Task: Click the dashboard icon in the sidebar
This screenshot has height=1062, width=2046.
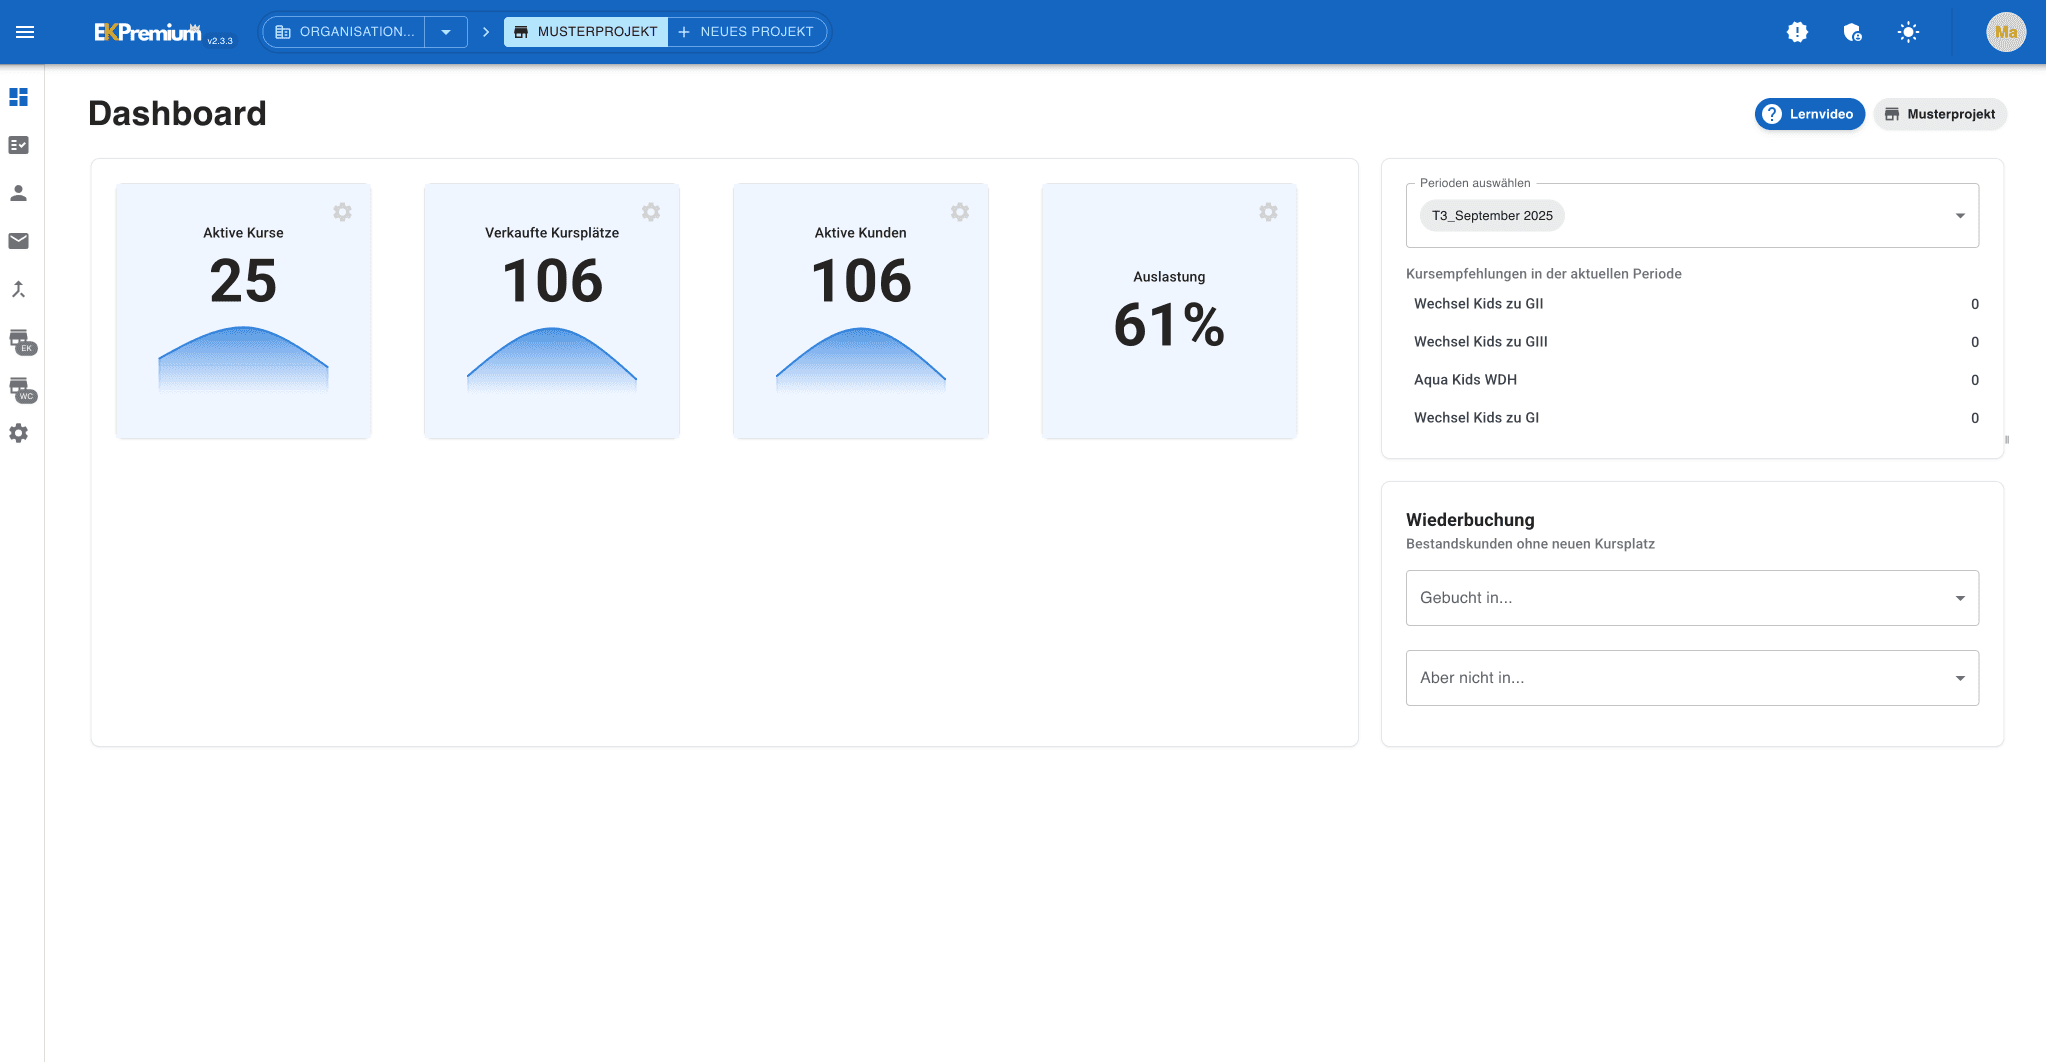Action: [18, 97]
